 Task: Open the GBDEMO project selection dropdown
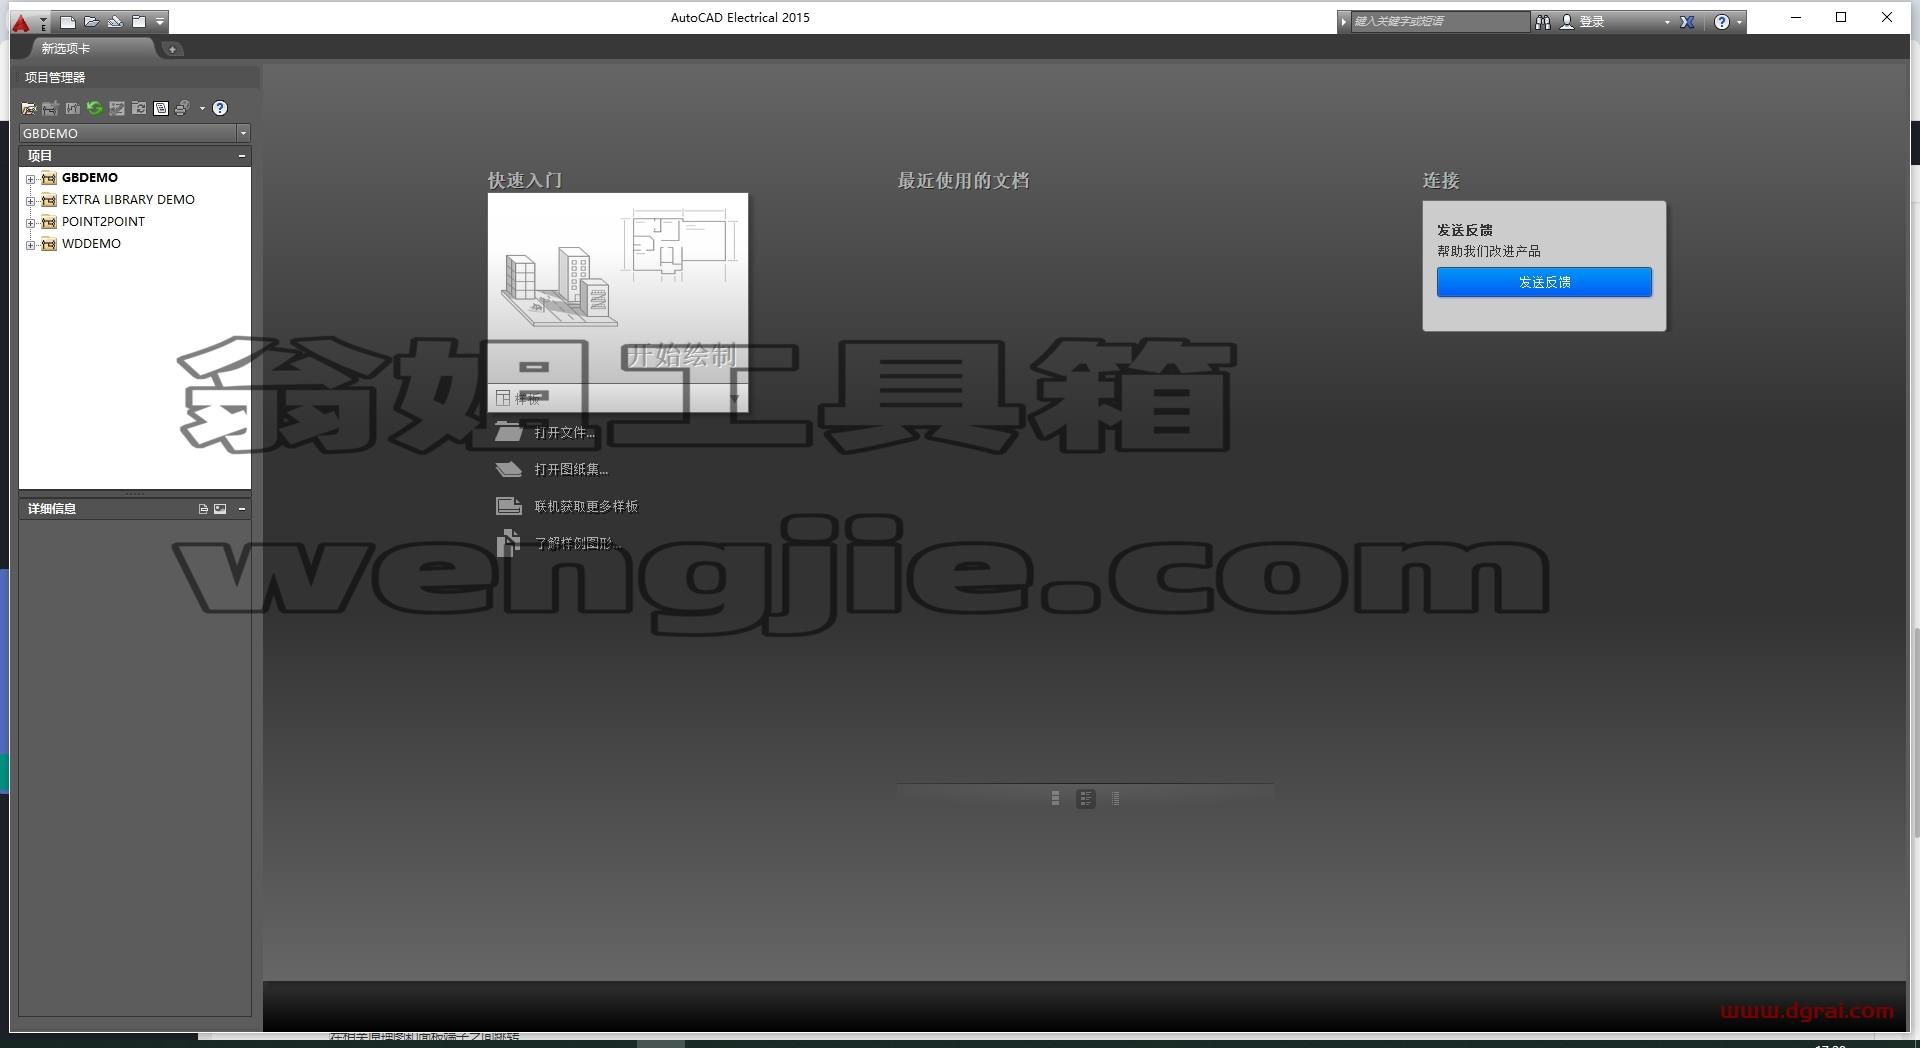click(243, 133)
